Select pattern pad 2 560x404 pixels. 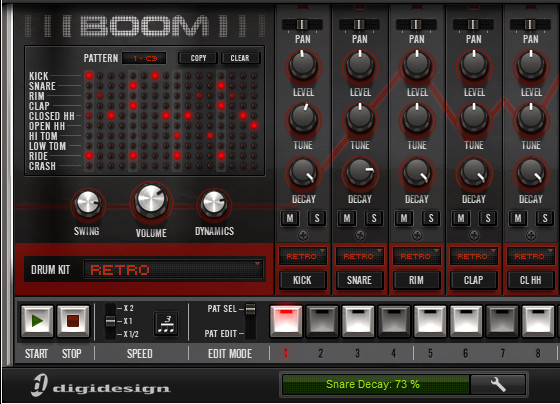pos(322,321)
